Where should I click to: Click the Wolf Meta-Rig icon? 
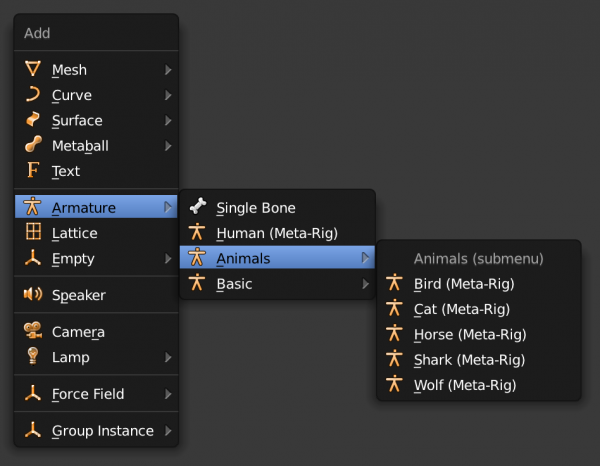(395, 384)
